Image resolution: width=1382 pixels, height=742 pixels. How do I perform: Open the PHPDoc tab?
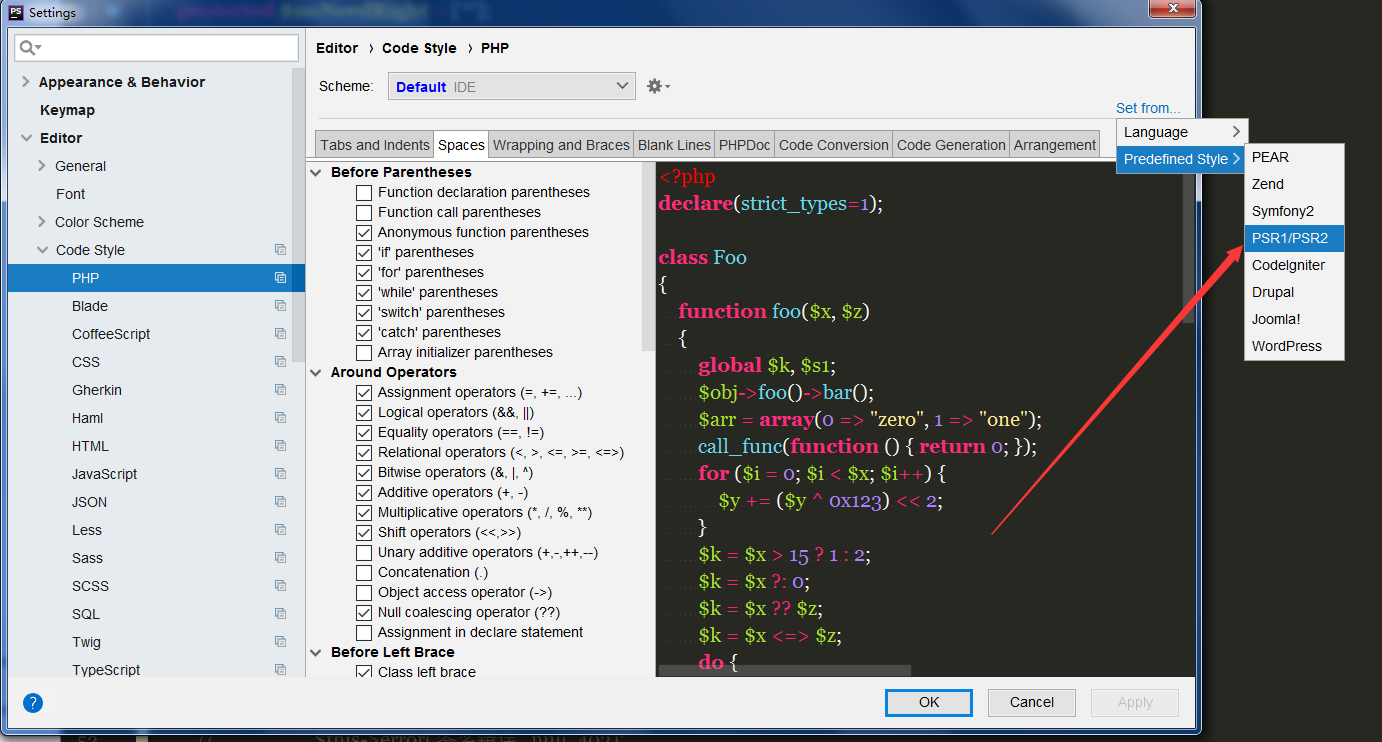click(745, 145)
